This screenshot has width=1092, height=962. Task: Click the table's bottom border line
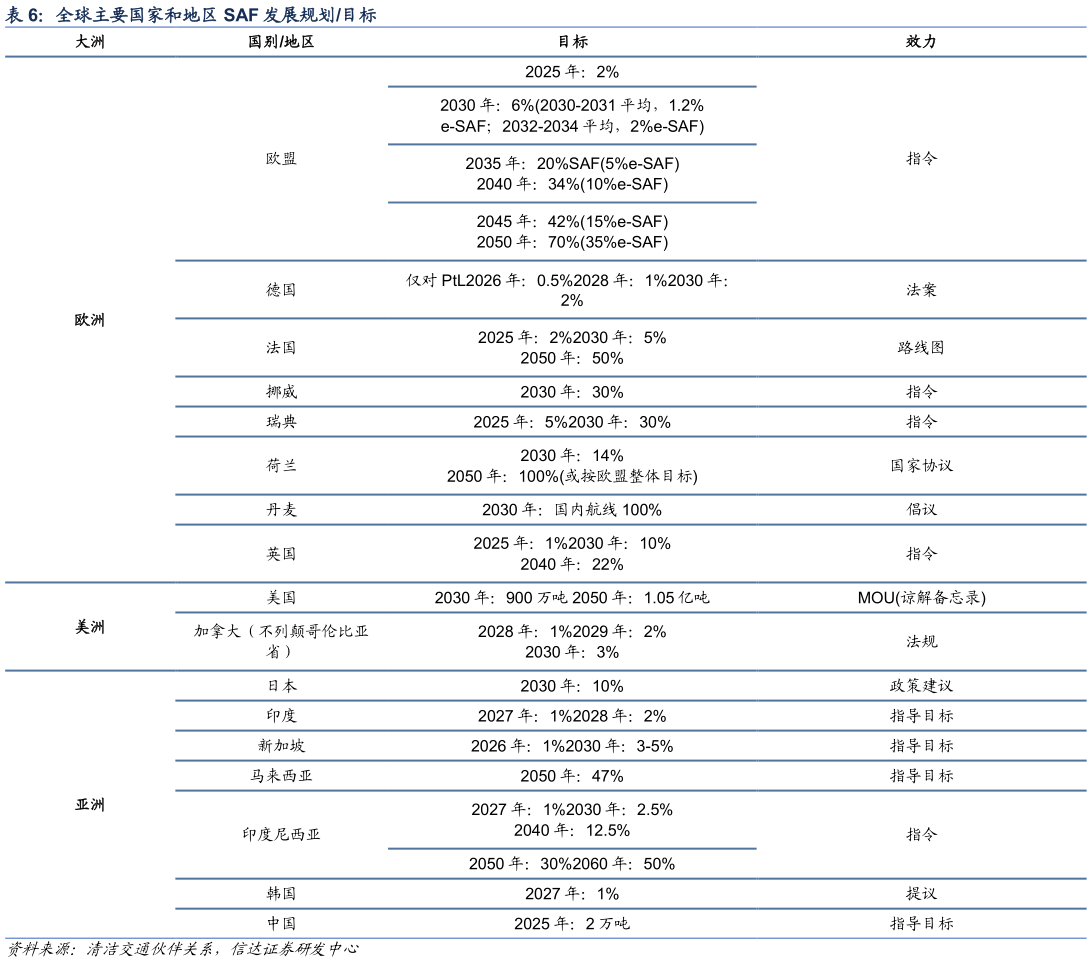tap(546, 938)
